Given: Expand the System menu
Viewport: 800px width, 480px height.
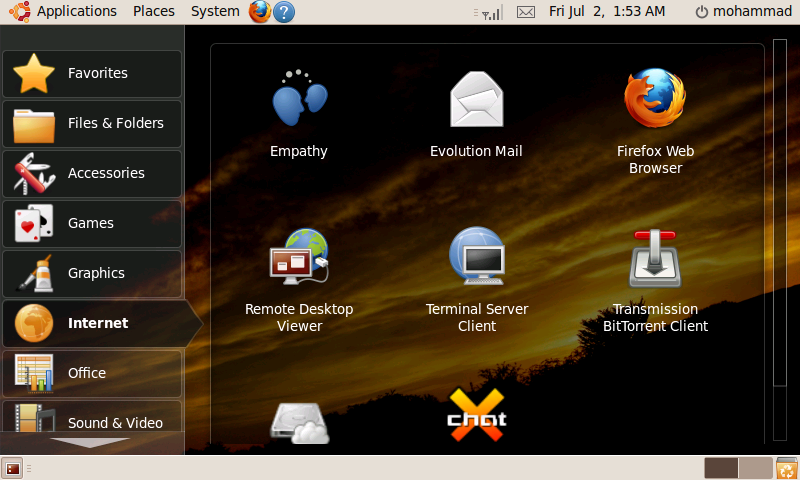Looking at the screenshot, I should click(x=215, y=12).
